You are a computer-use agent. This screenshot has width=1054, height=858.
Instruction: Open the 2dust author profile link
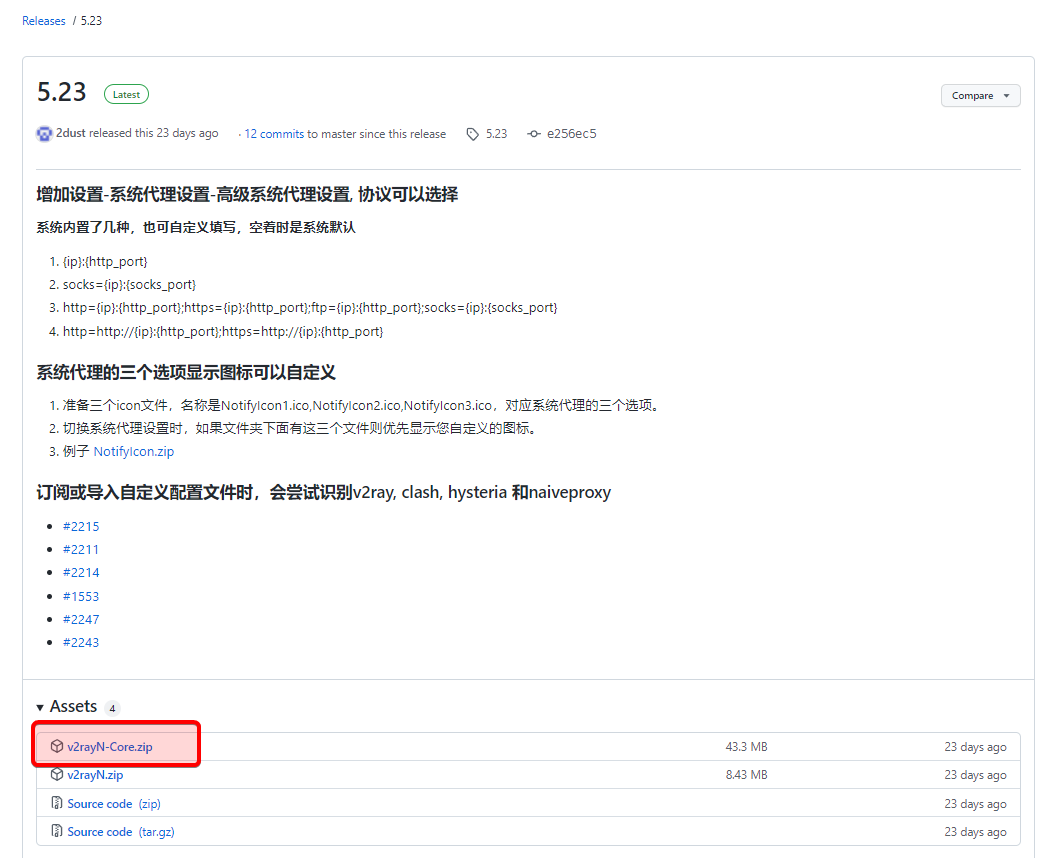(x=71, y=134)
